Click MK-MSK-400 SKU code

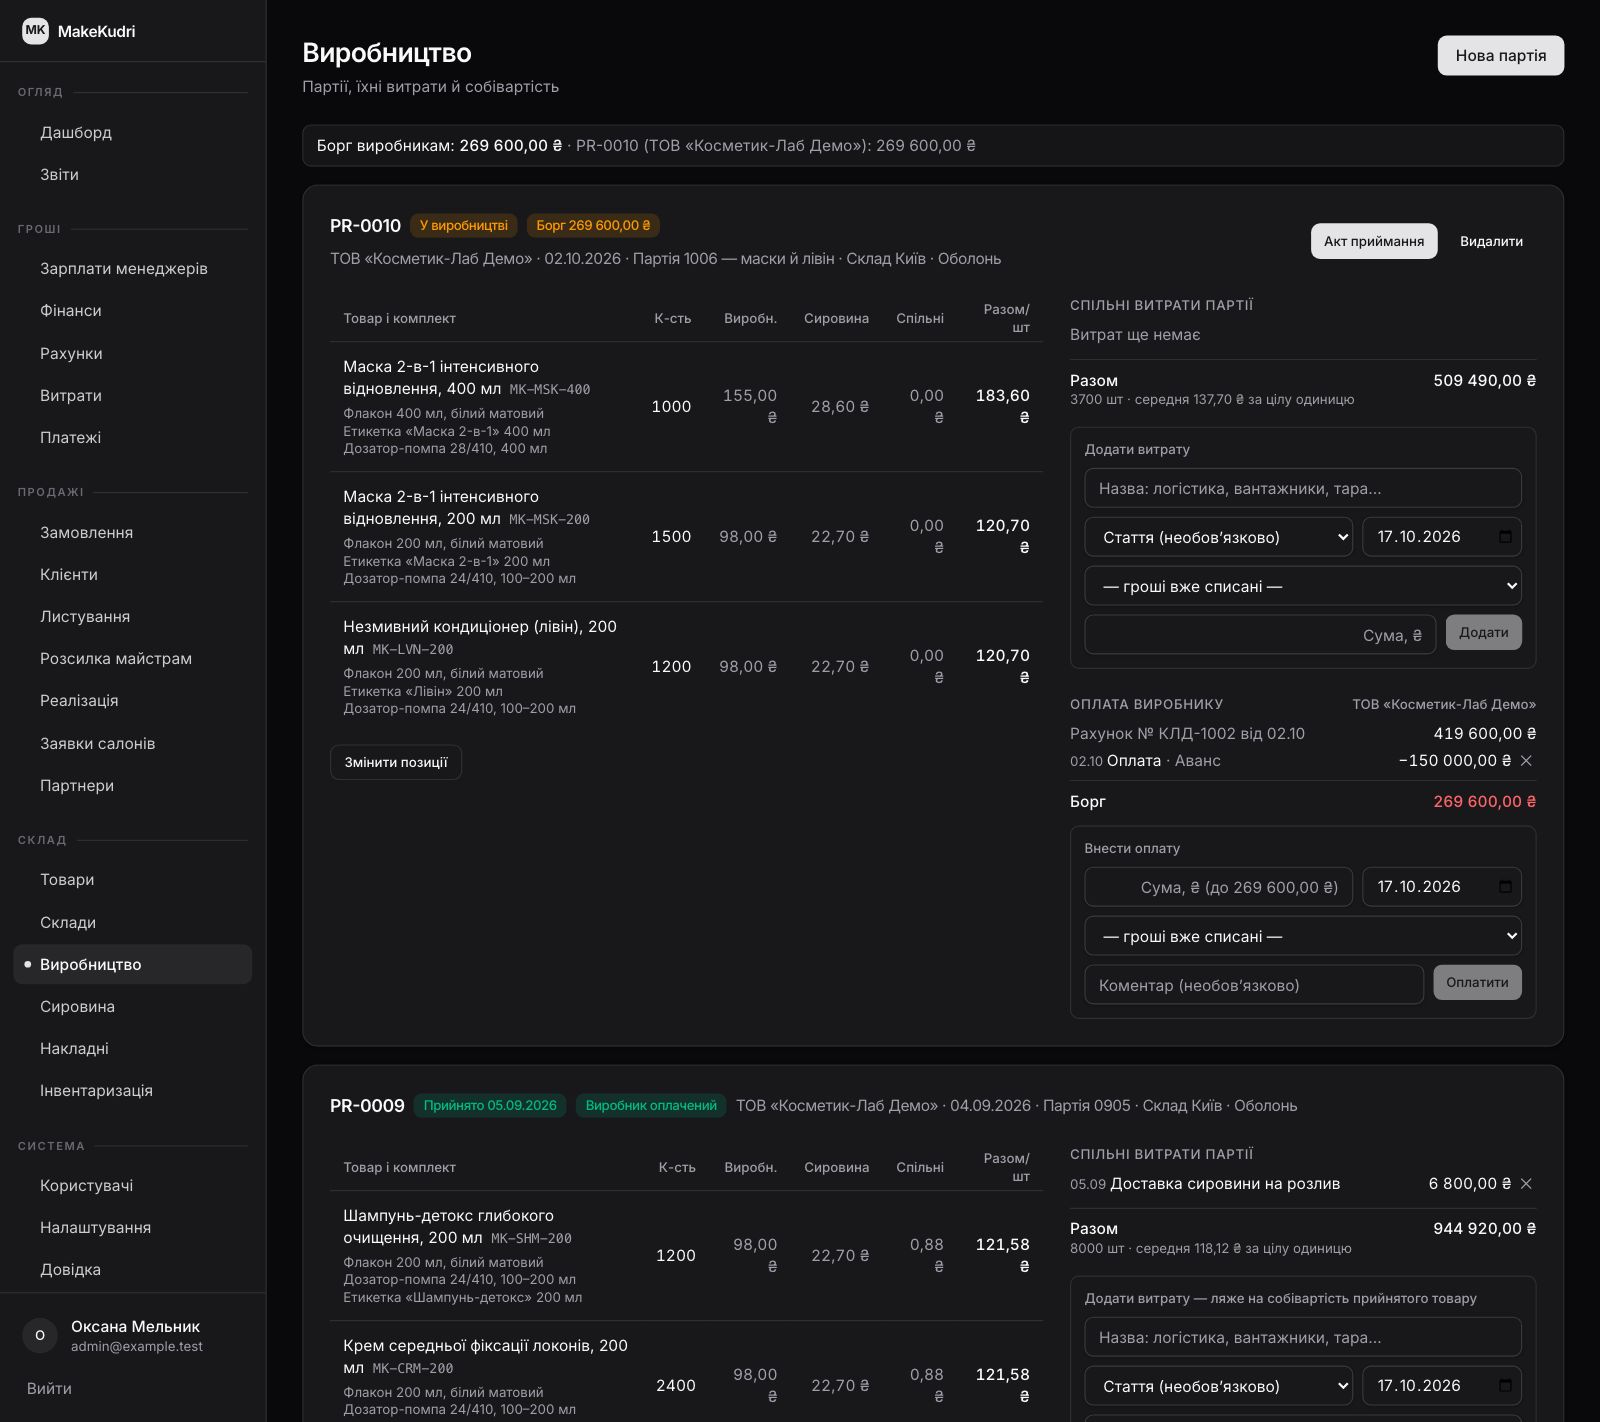(550, 390)
